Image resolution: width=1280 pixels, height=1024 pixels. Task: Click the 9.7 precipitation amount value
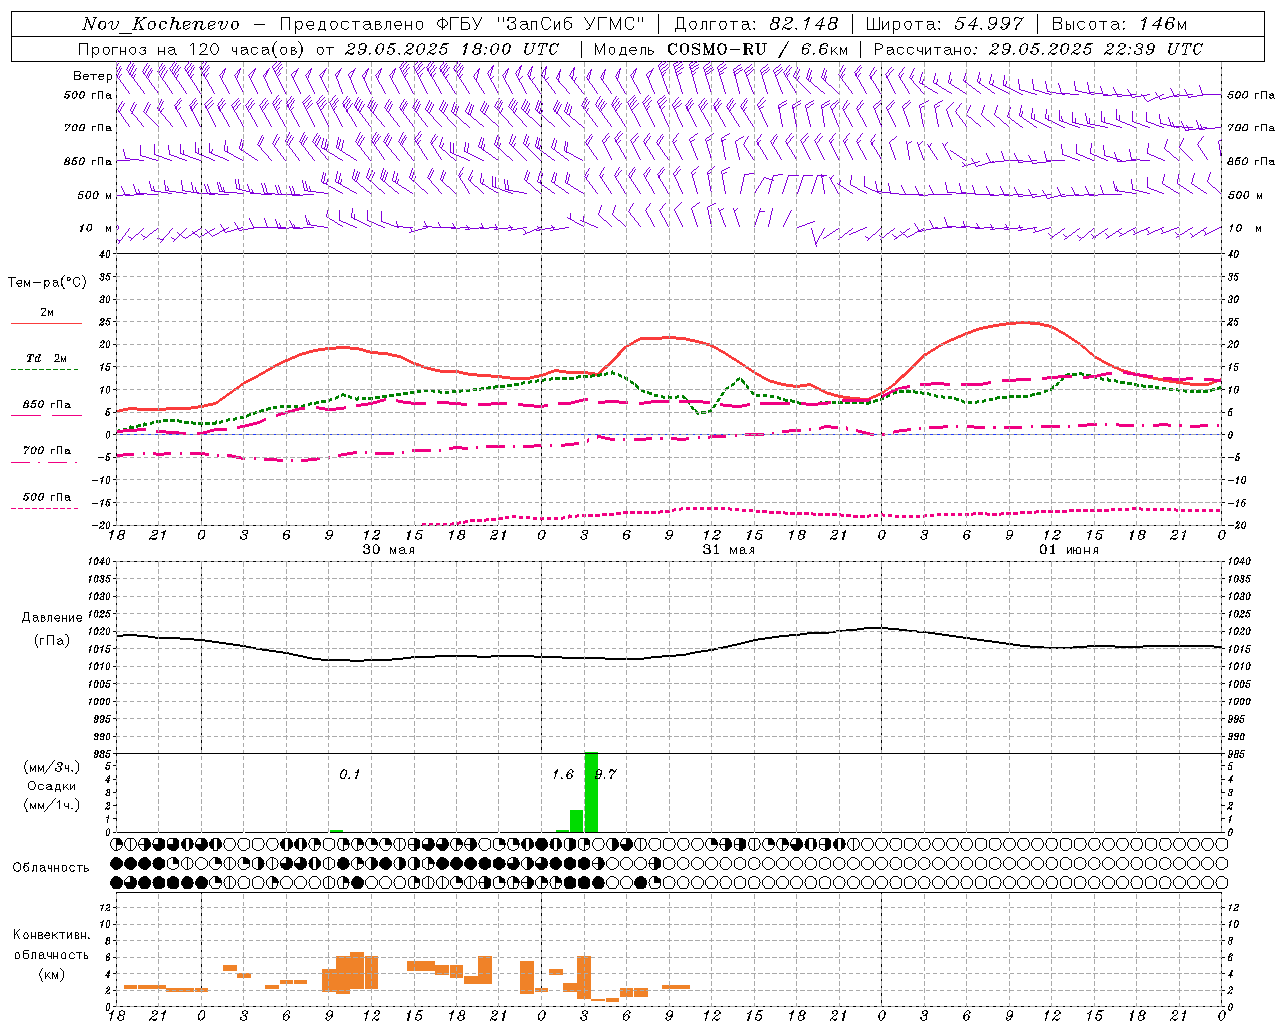[x=606, y=774]
